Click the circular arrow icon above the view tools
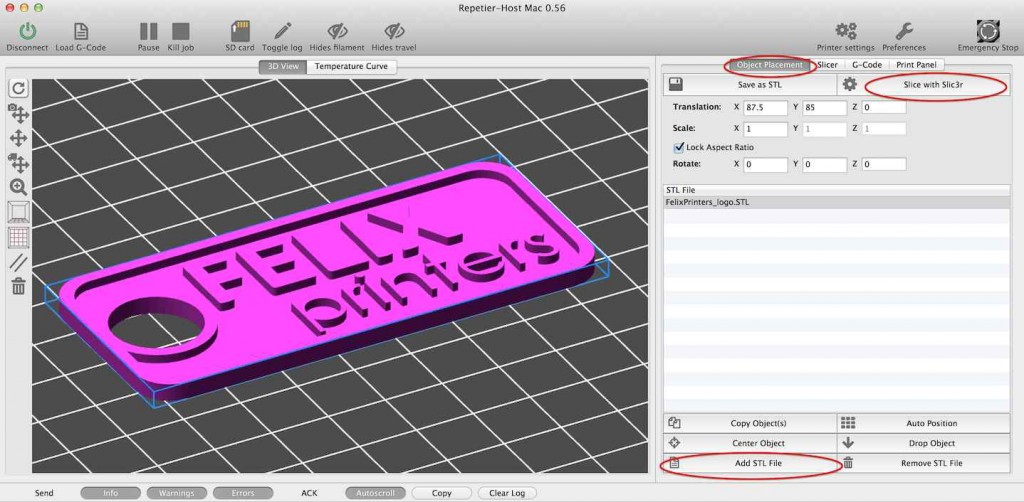 [18, 88]
